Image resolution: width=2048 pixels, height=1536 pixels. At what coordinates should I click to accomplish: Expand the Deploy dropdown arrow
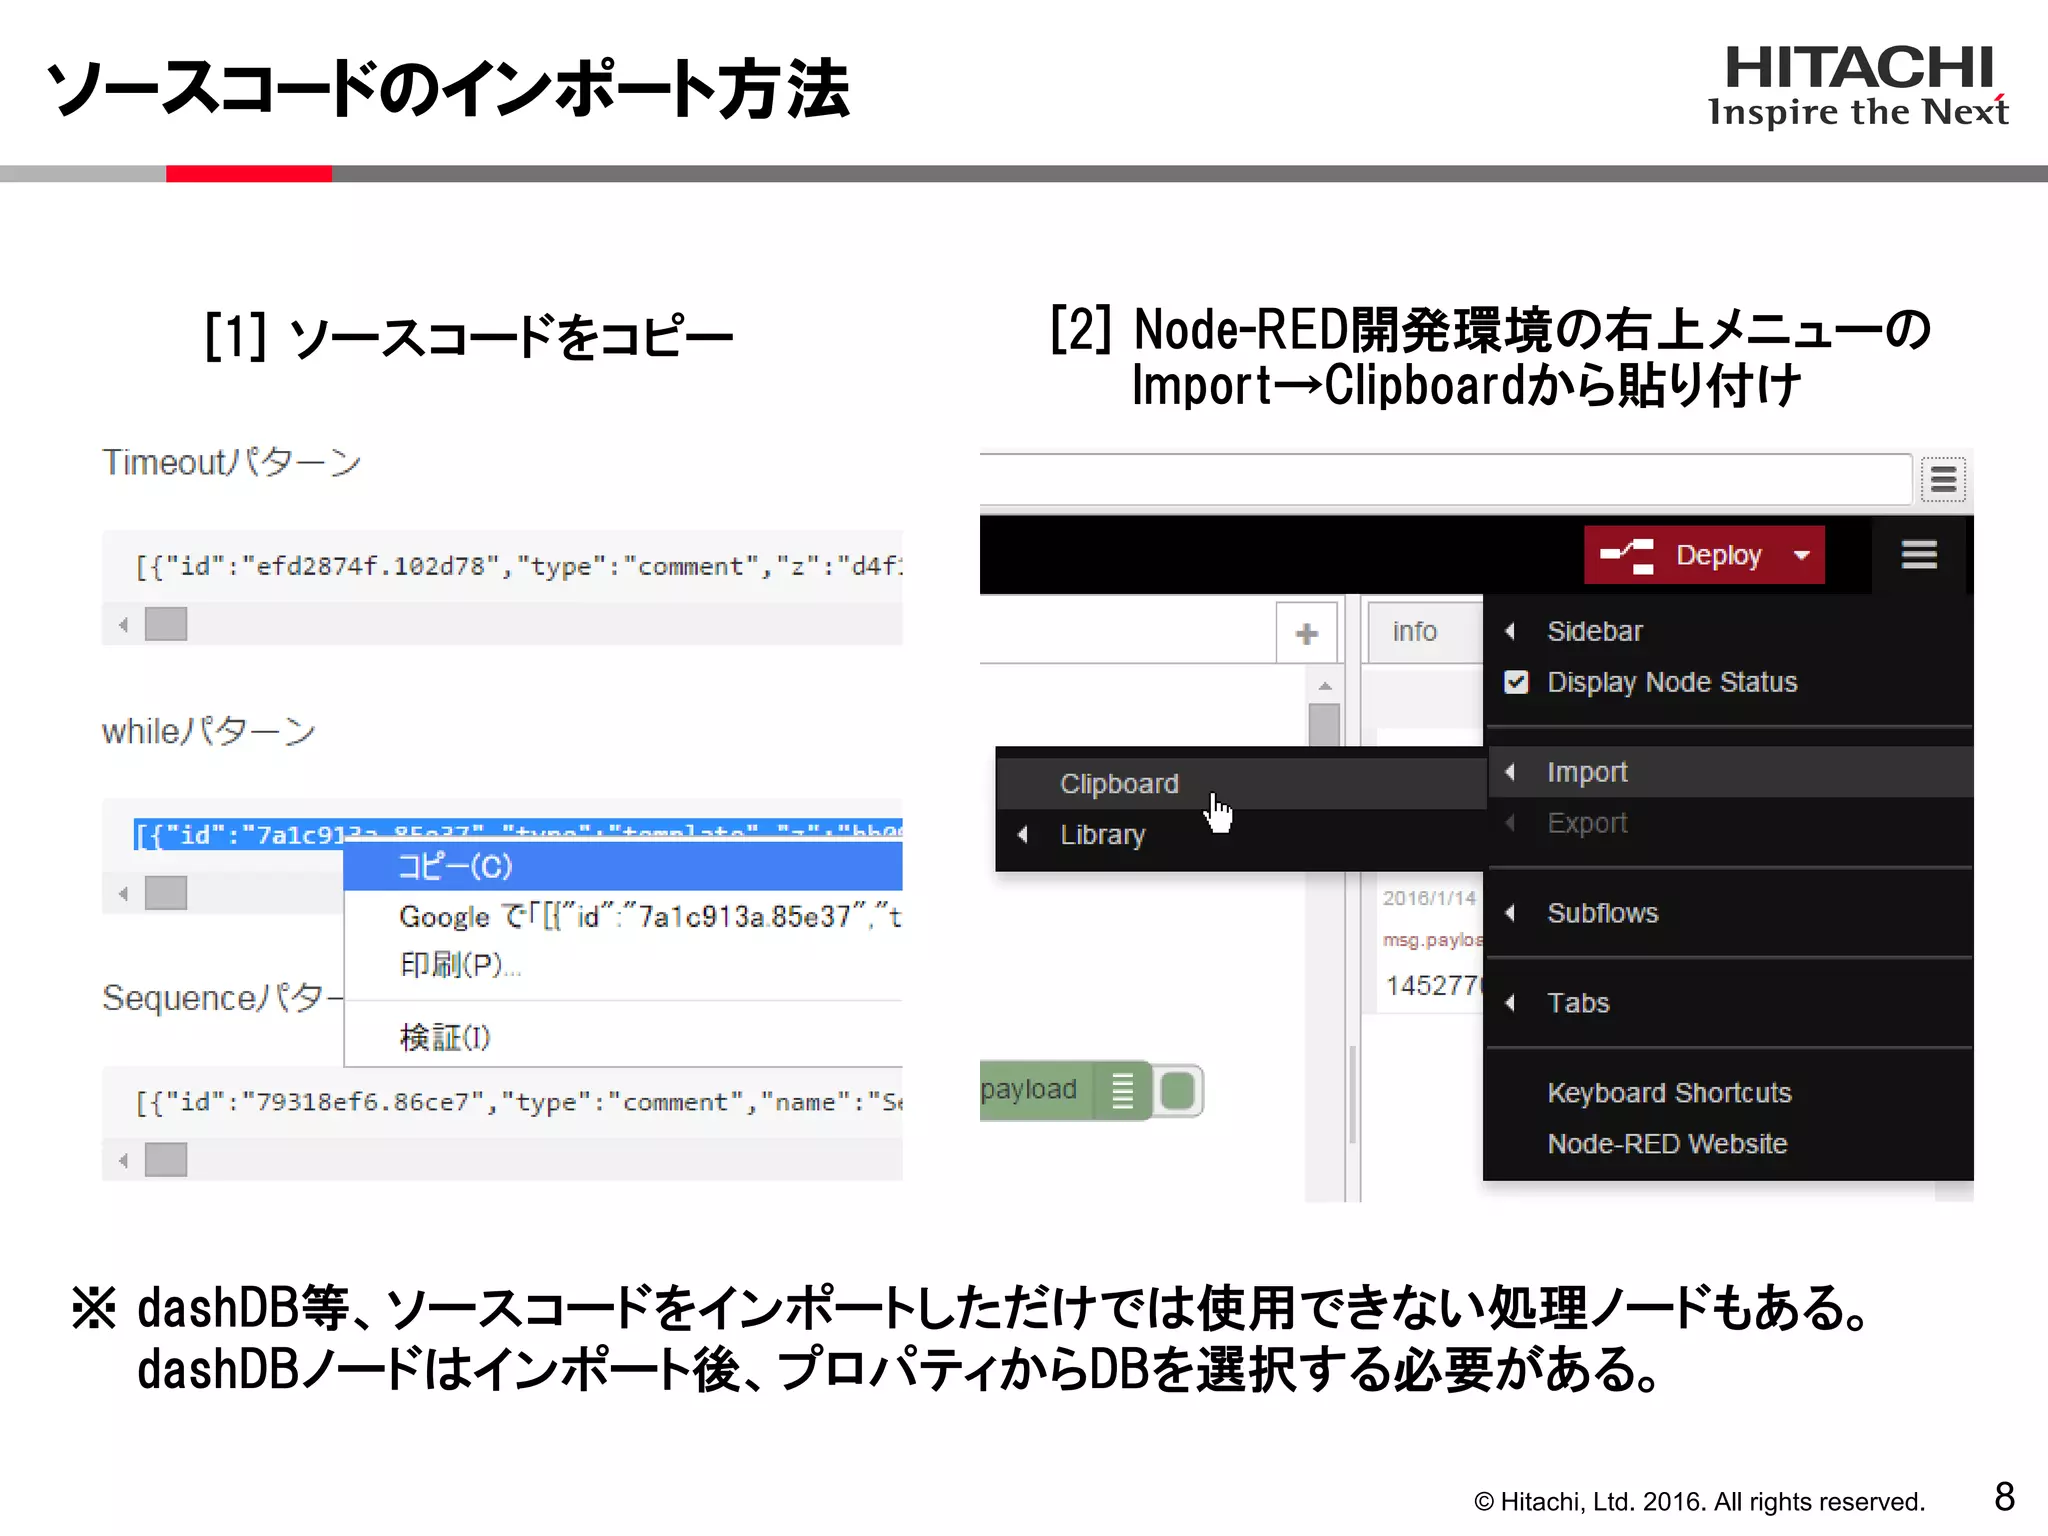point(1802,554)
